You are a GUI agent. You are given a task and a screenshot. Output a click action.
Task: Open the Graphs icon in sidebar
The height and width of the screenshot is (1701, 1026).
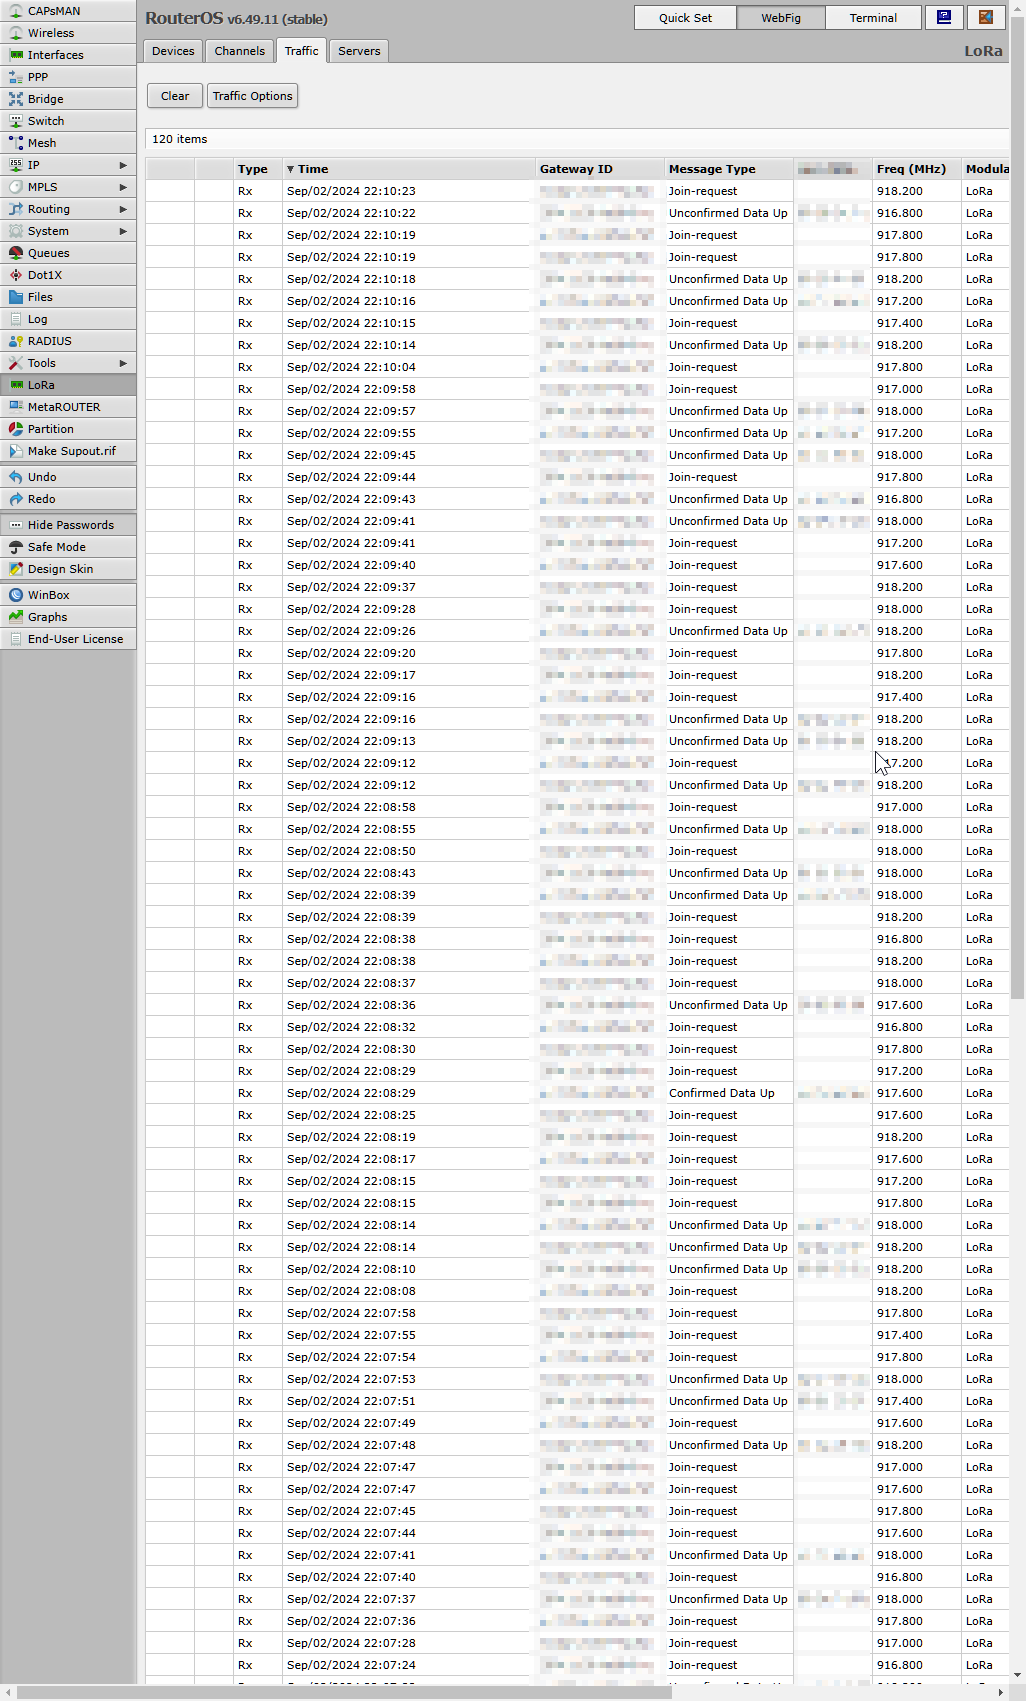coord(16,617)
